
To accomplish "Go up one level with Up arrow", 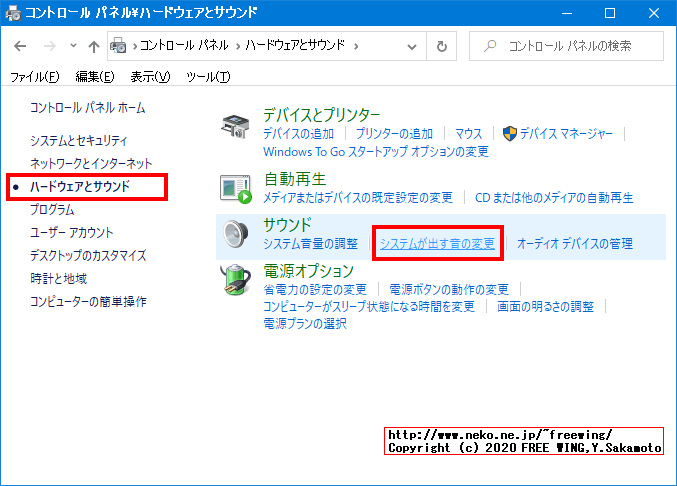I will (x=94, y=46).
